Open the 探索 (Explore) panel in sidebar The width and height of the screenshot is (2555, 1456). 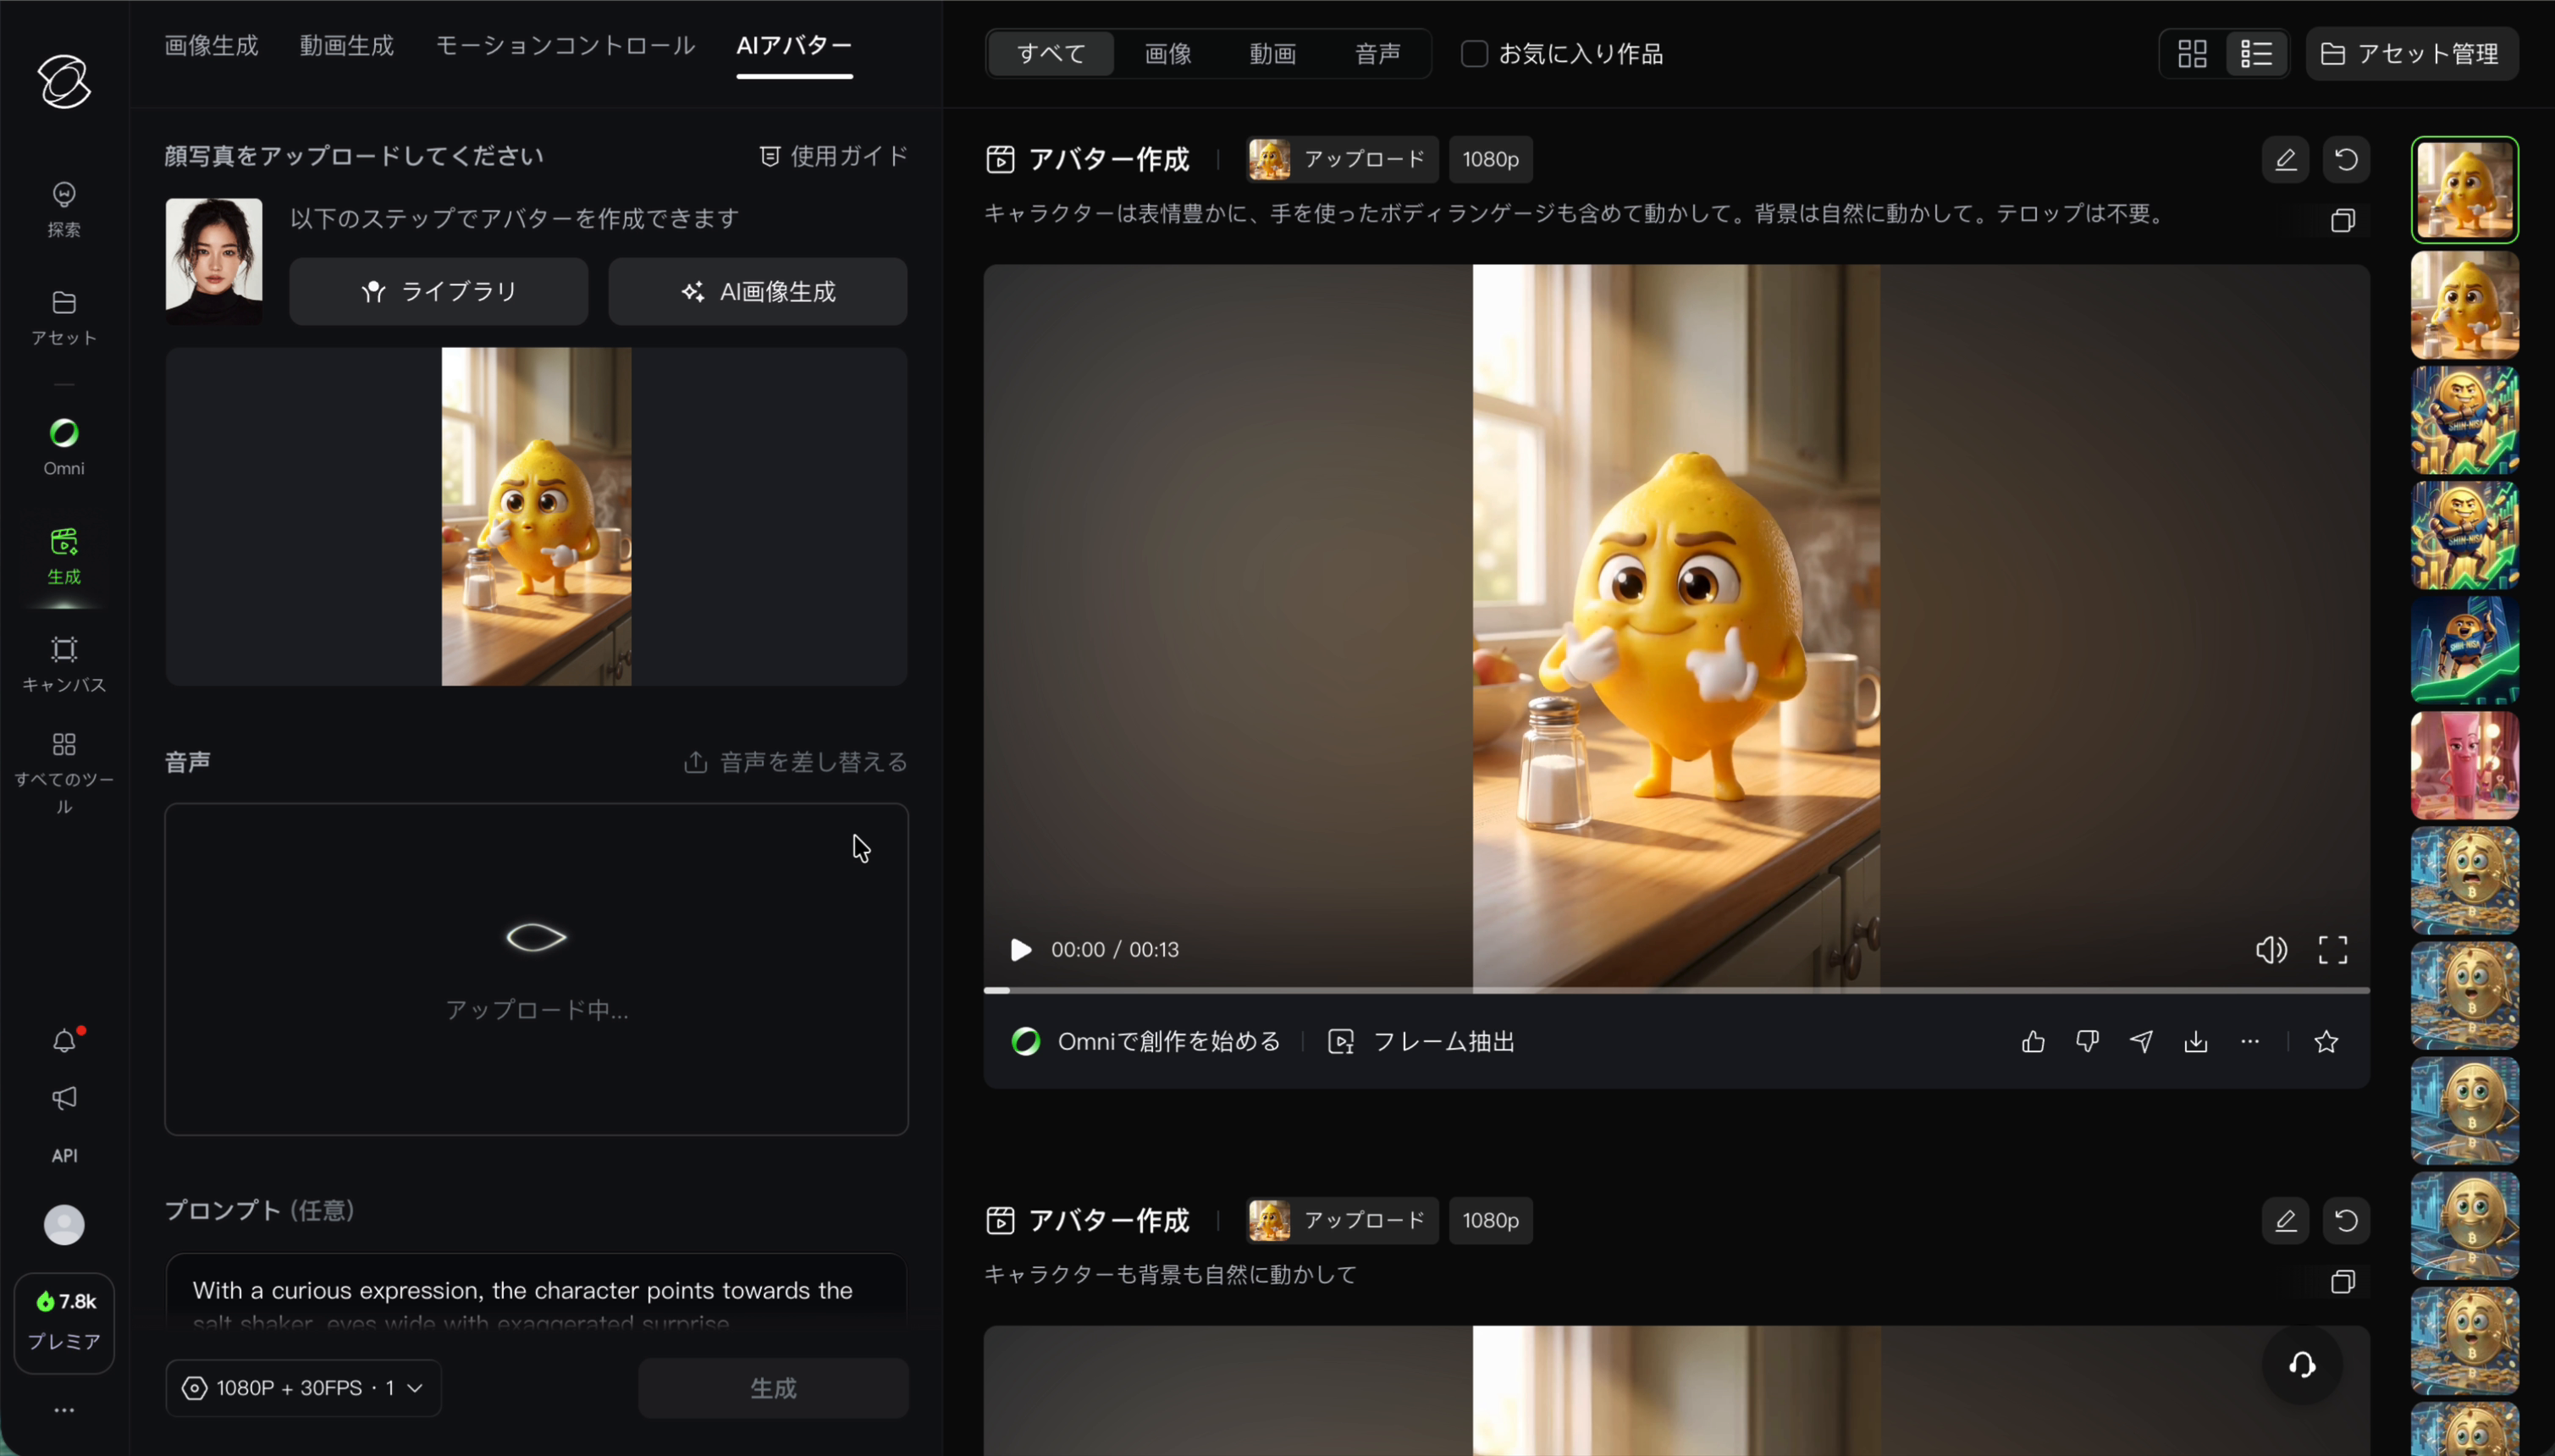[63, 207]
